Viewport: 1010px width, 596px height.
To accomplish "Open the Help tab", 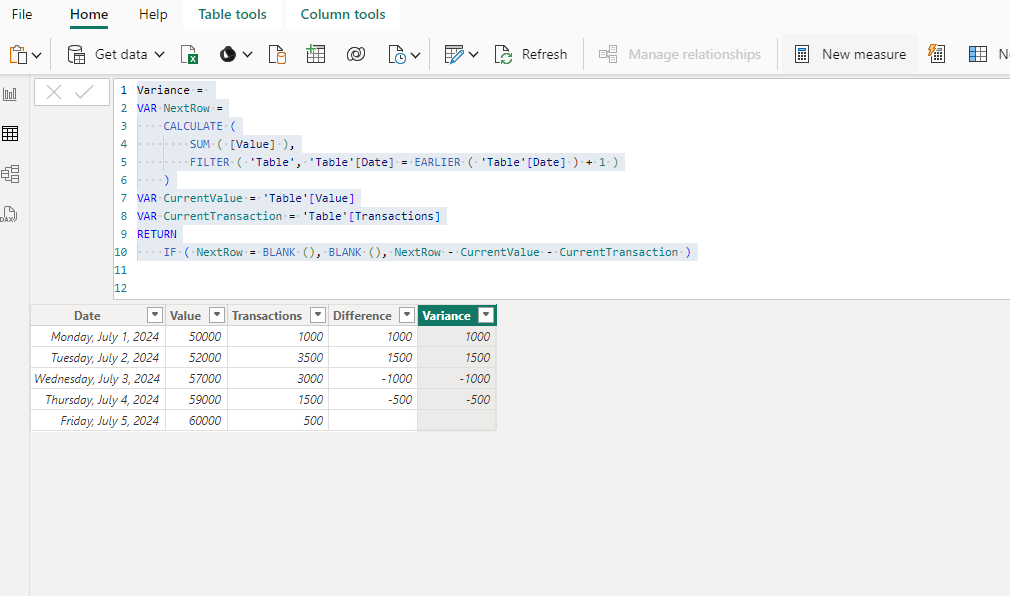I will 153,14.
